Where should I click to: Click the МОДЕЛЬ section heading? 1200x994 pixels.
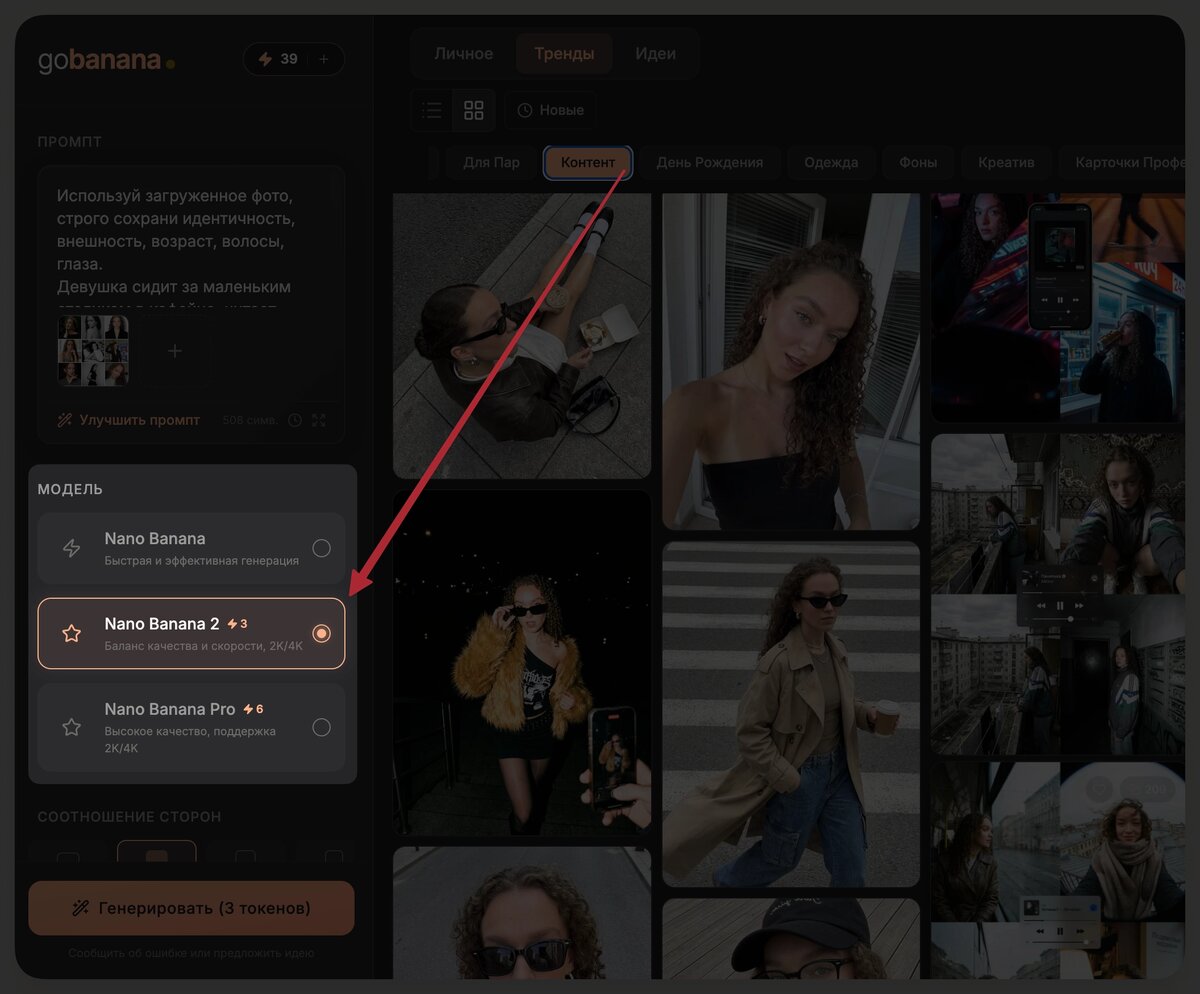(x=70, y=489)
